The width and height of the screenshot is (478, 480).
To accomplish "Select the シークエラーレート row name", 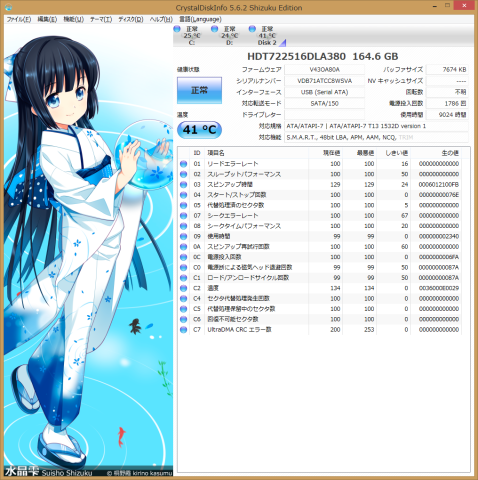I will [233, 216].
